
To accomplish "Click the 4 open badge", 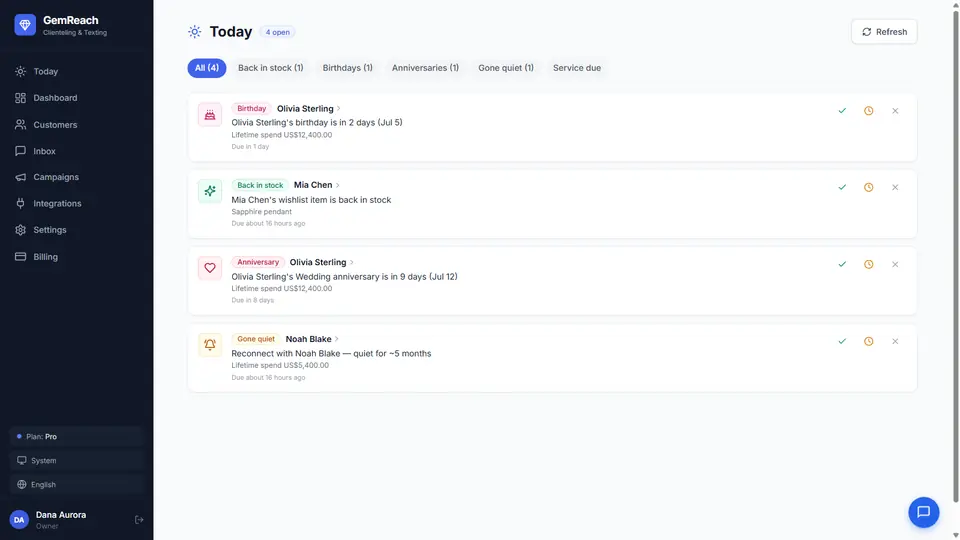I will pyautogui.click(x=278, y=32).
